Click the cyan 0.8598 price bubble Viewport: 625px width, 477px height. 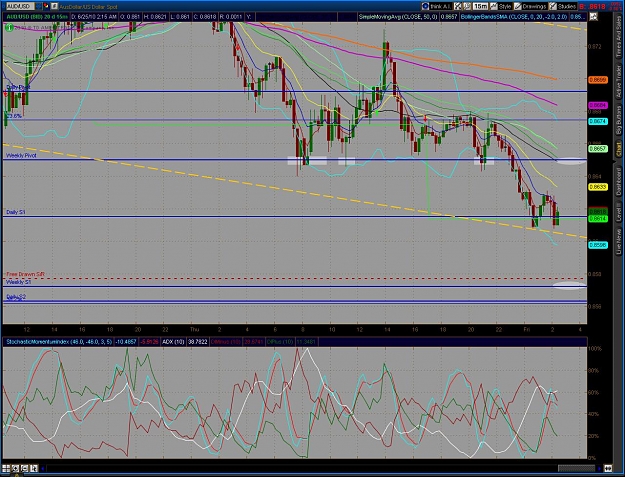pyautogui.click(x=598, y=245)
